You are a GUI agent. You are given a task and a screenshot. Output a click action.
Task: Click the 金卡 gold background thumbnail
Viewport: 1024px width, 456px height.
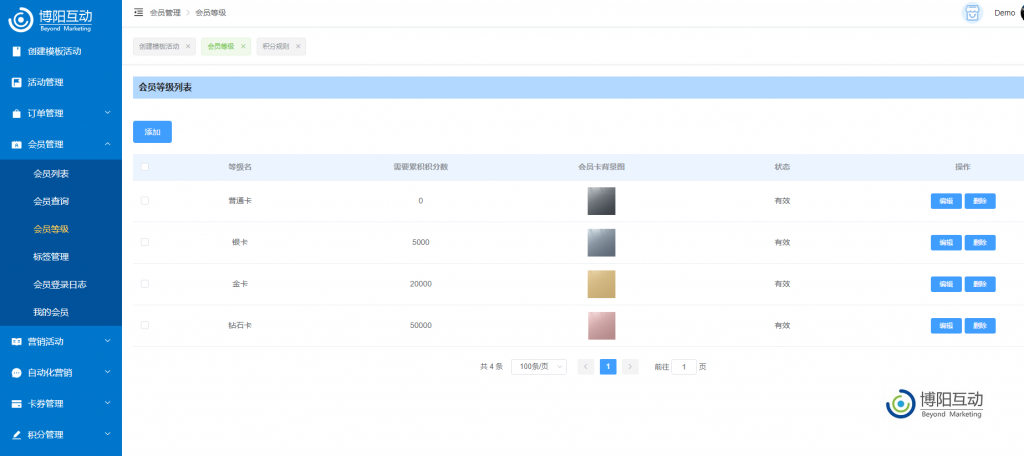tap(601, 284)
